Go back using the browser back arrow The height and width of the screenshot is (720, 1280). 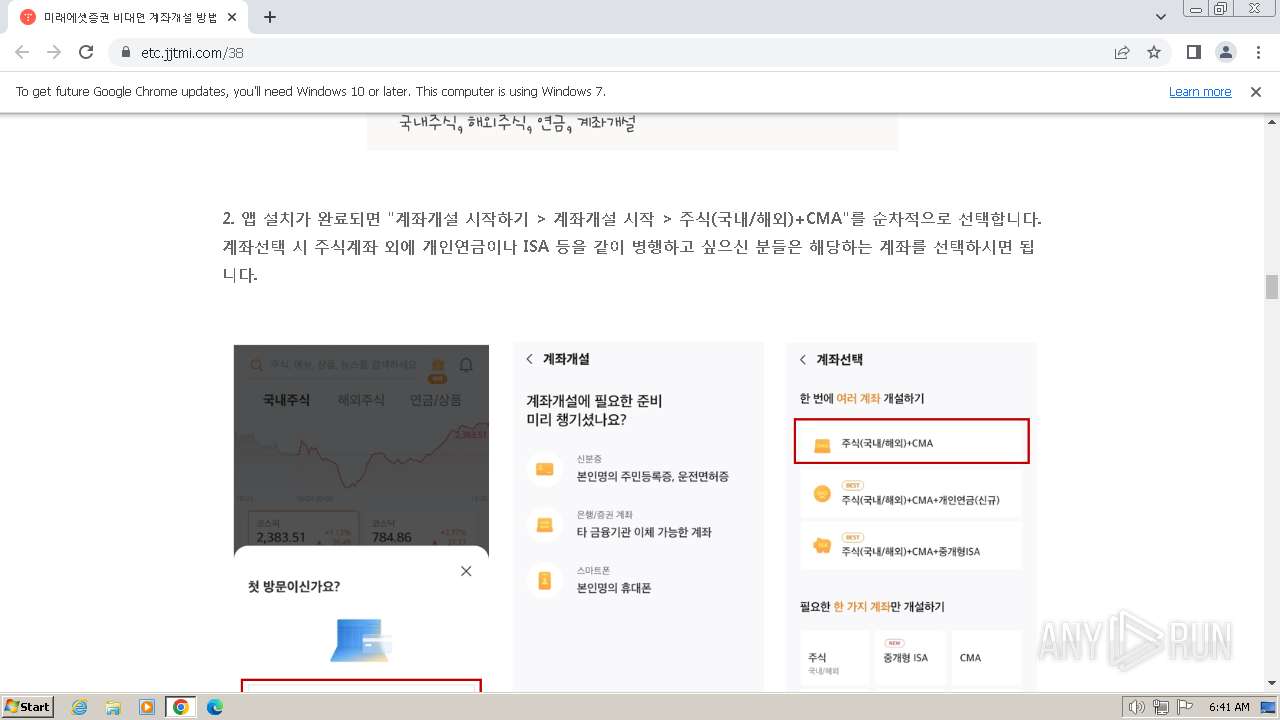tap(22, 52)
